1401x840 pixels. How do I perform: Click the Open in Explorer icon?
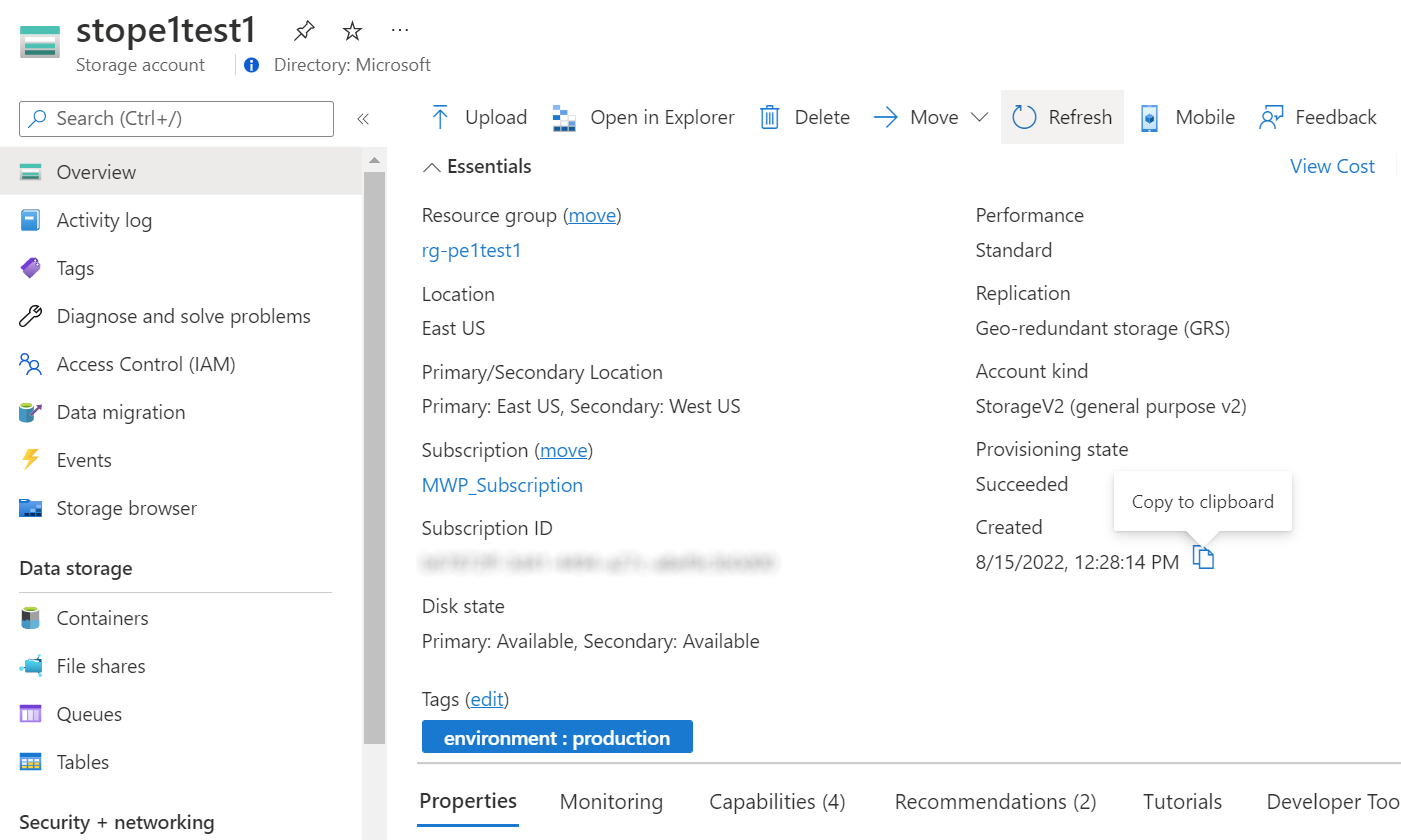(565, 118)
